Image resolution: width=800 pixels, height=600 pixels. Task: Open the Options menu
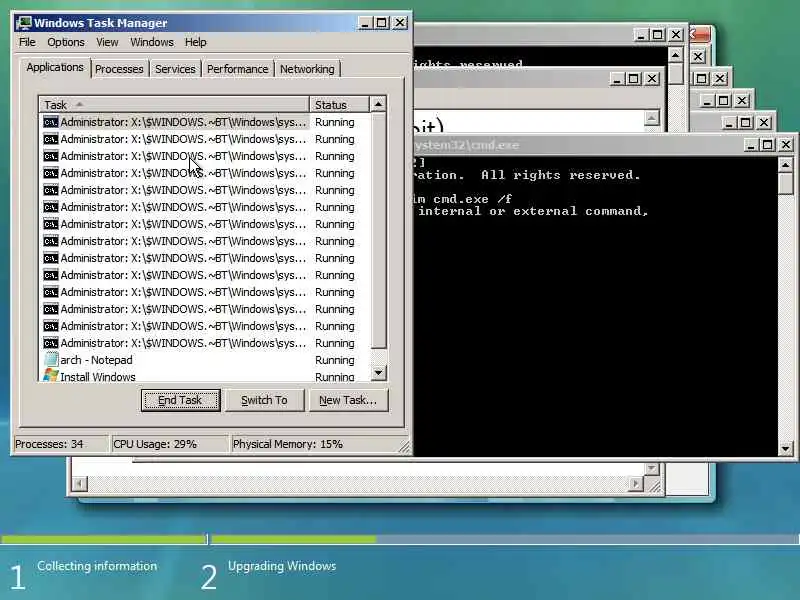pos(66,42)
